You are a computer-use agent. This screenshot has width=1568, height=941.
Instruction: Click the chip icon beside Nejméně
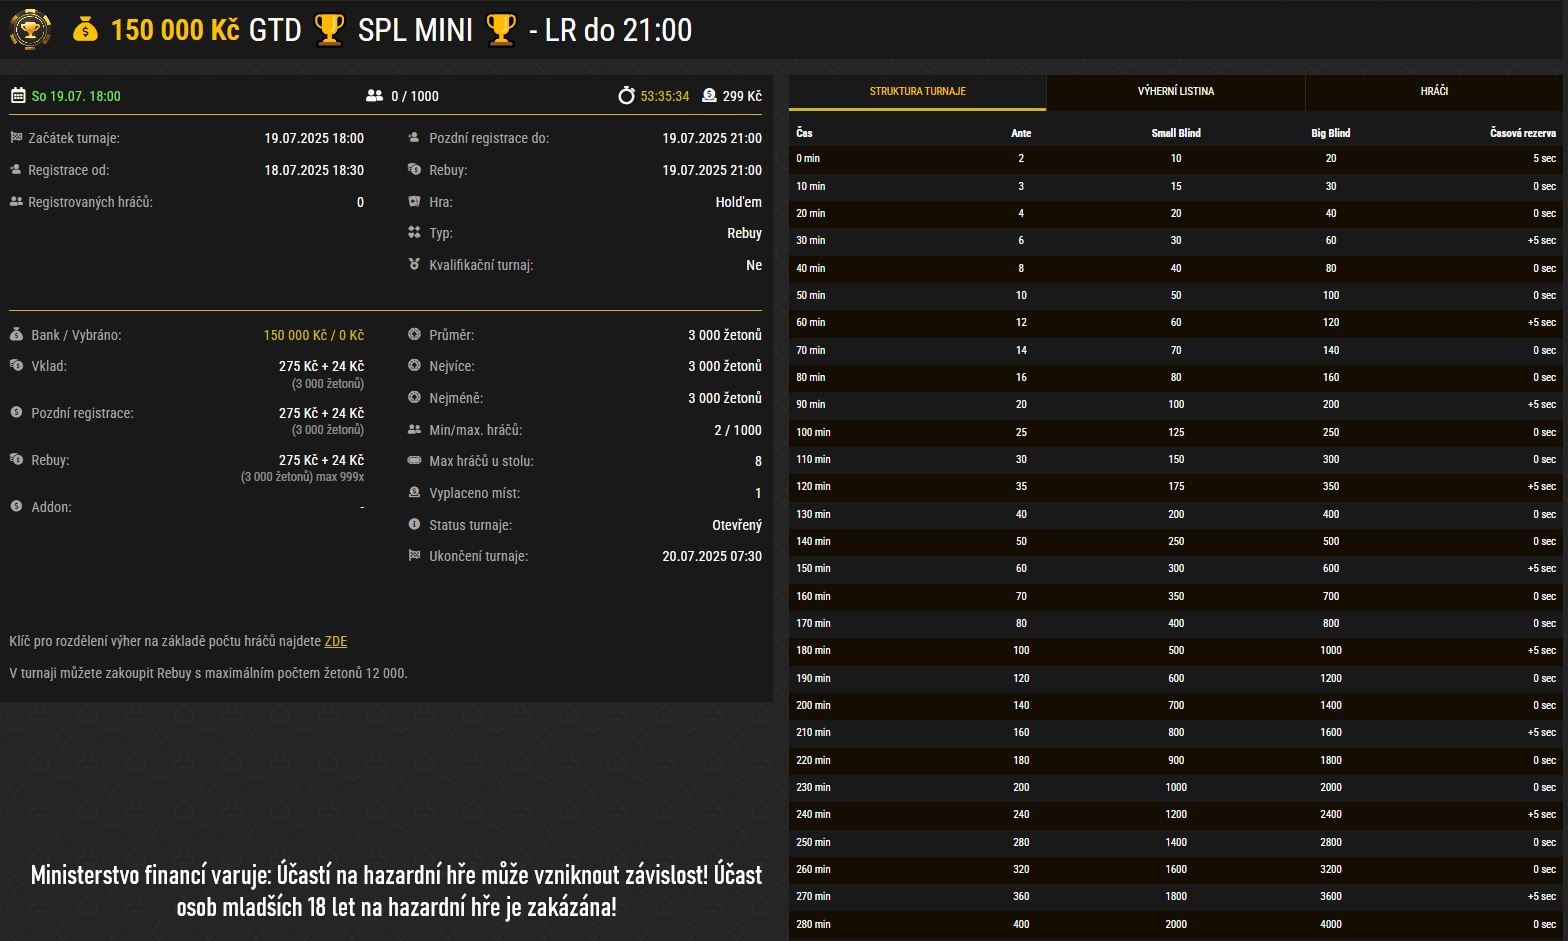coord(414,398)
